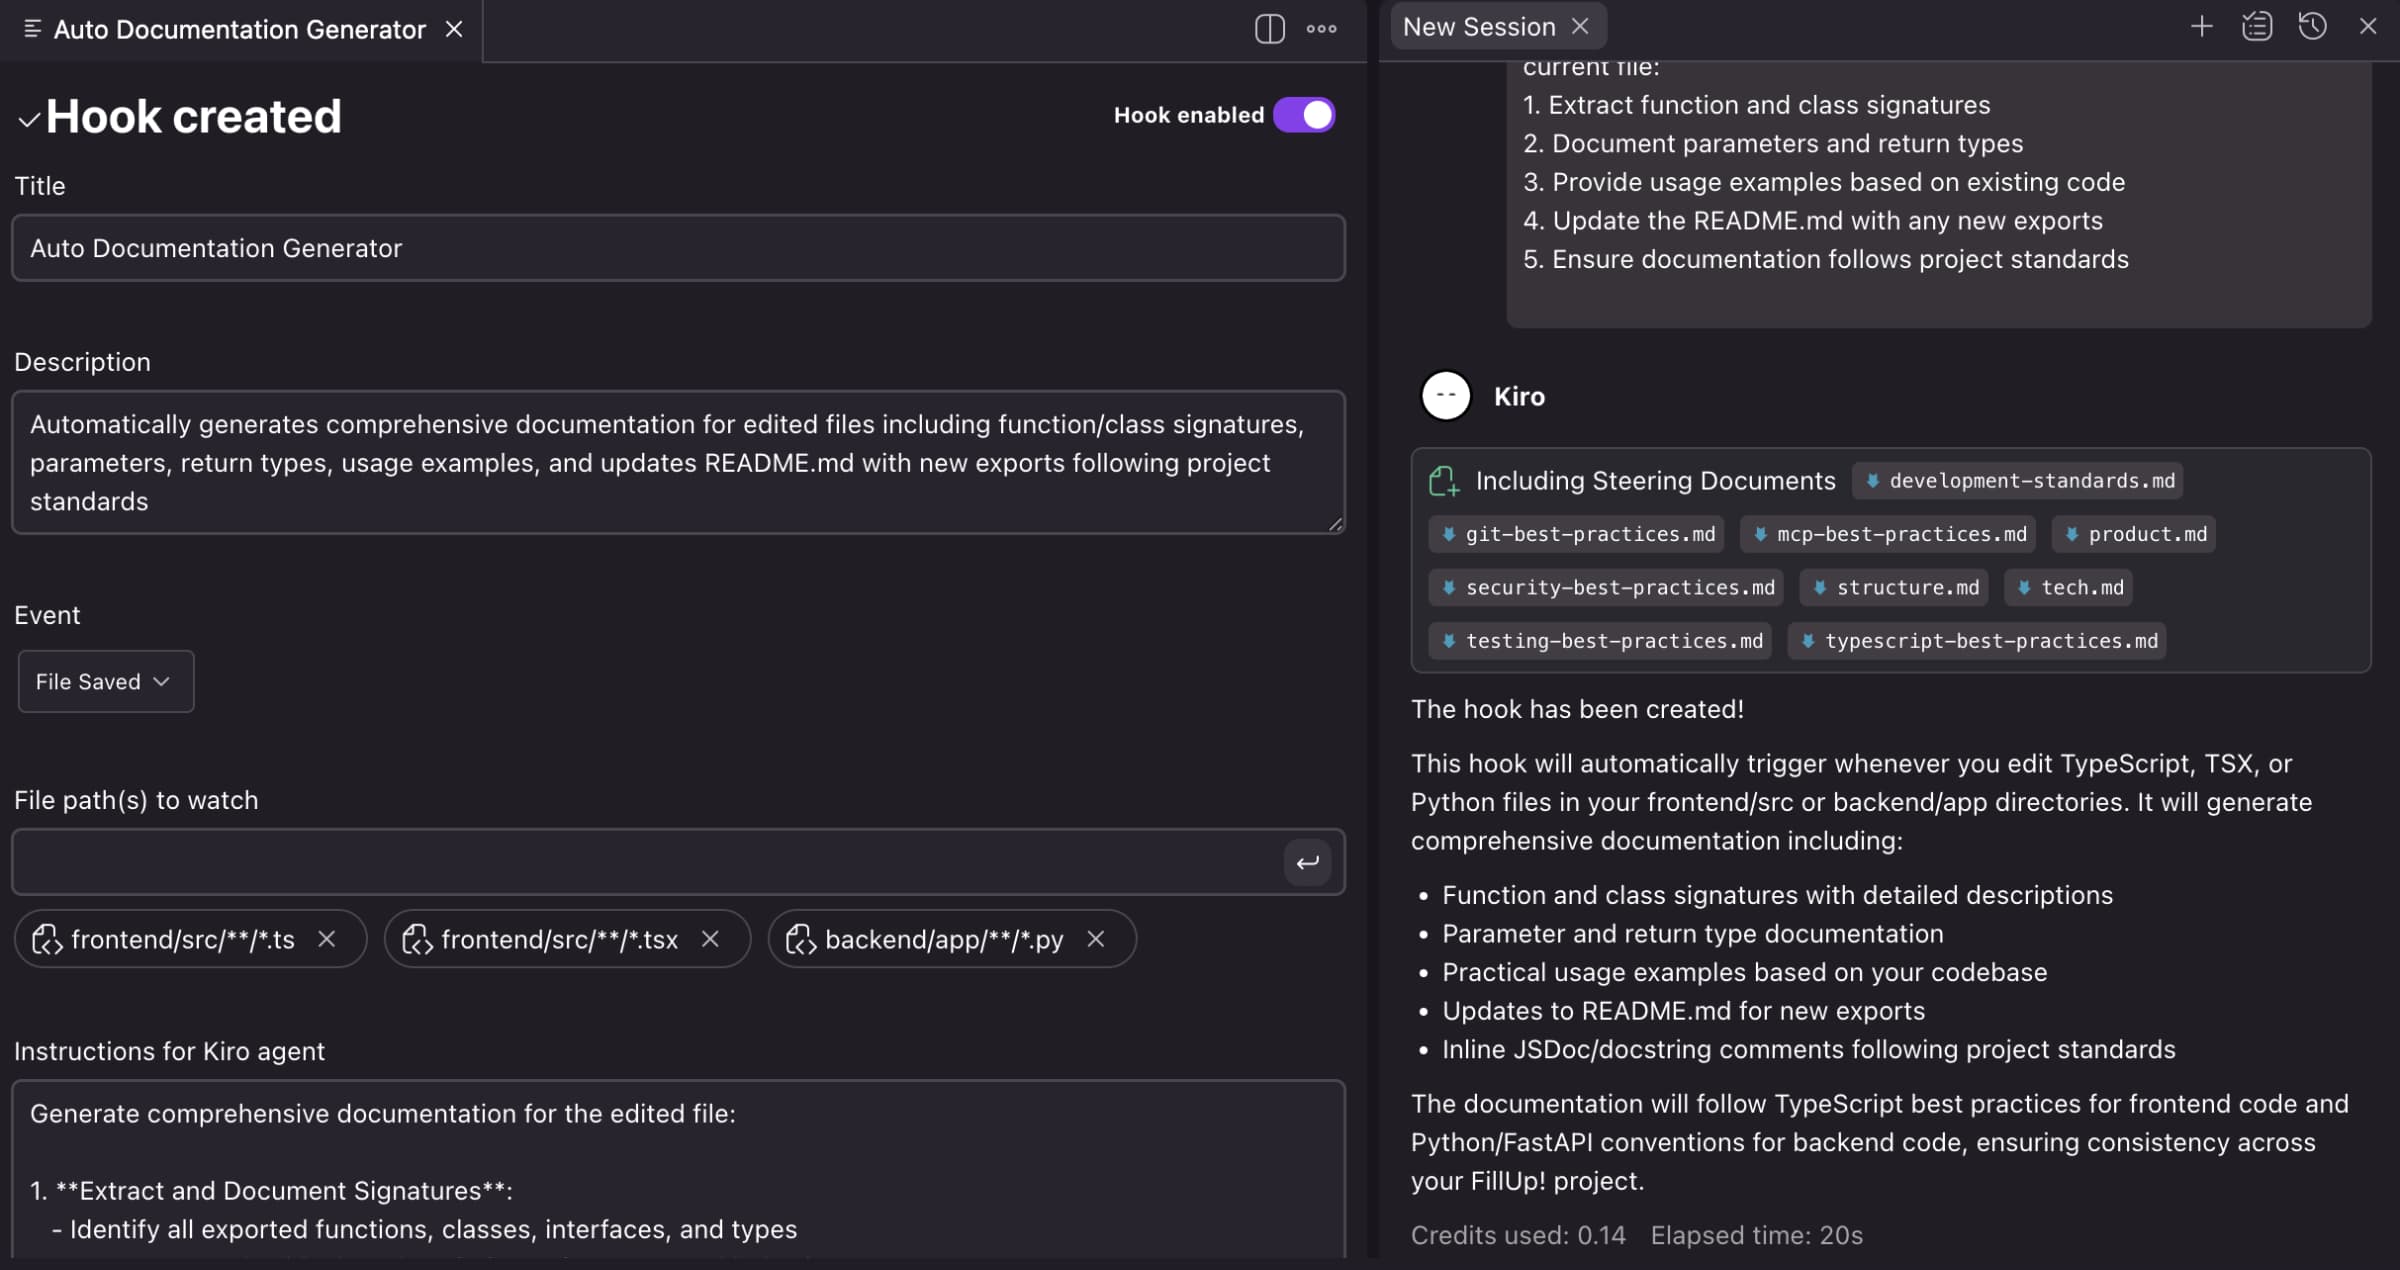Remove the frontend/src/**/*.tsx watch pattern
Image resolution: width=2400 pixels, height=1270 pixels.
point(710,939)
